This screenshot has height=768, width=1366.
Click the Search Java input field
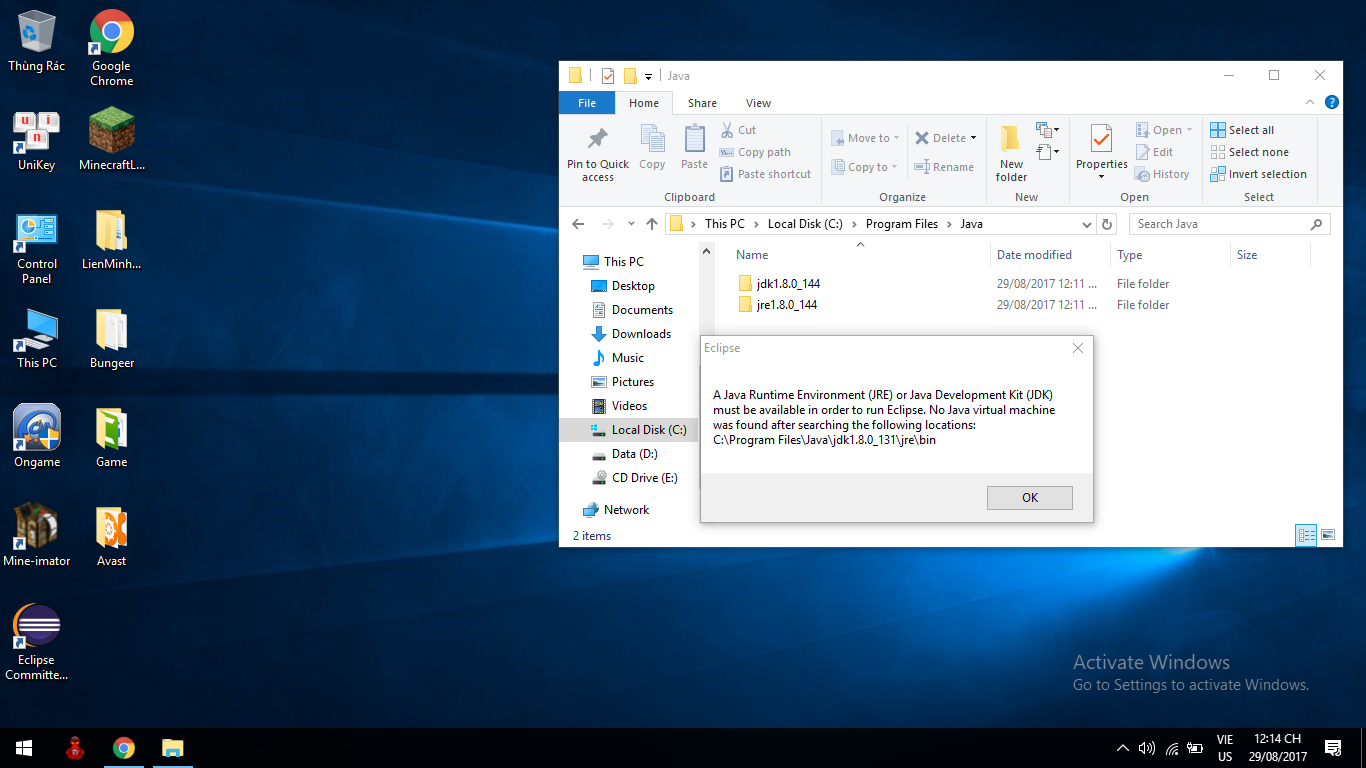(1220, 224)
